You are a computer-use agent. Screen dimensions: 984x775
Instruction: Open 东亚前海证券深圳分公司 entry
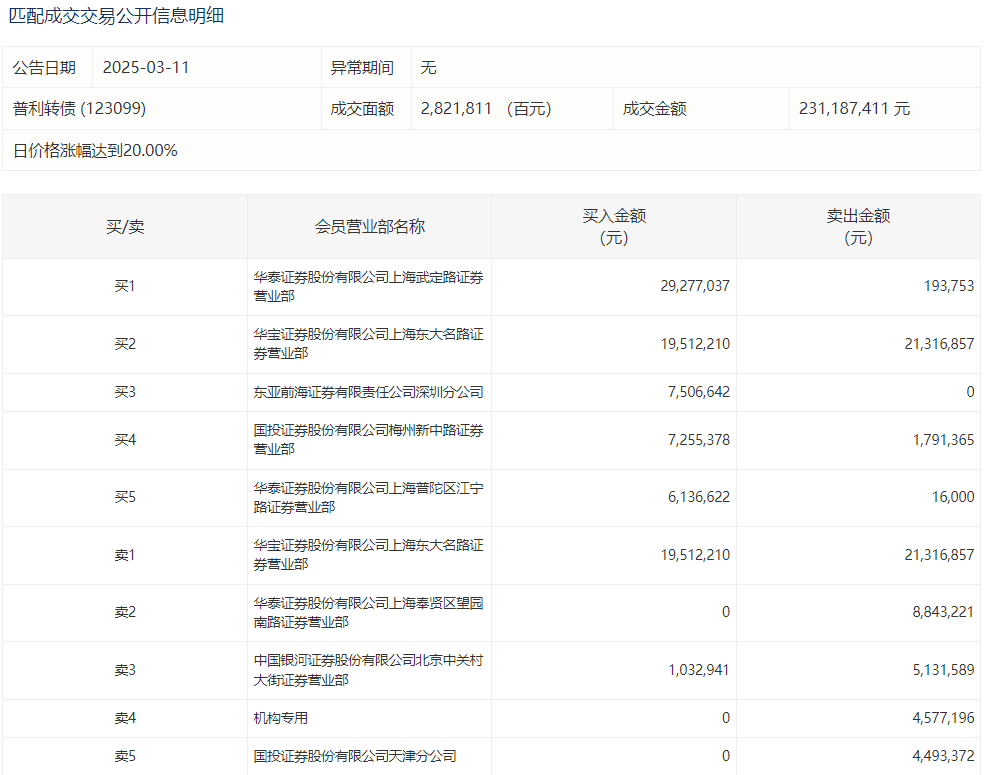click(x=368, y=392)
